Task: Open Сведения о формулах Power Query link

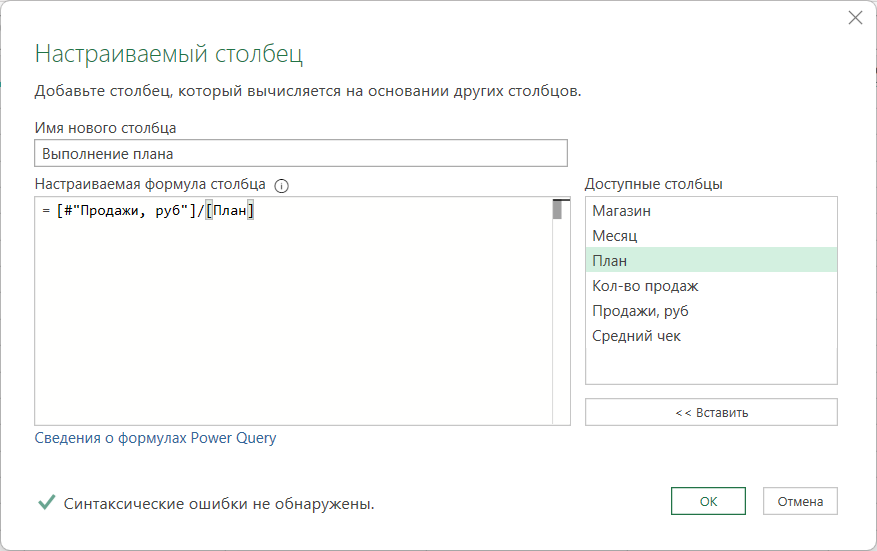Action: (x=155, y=438)
